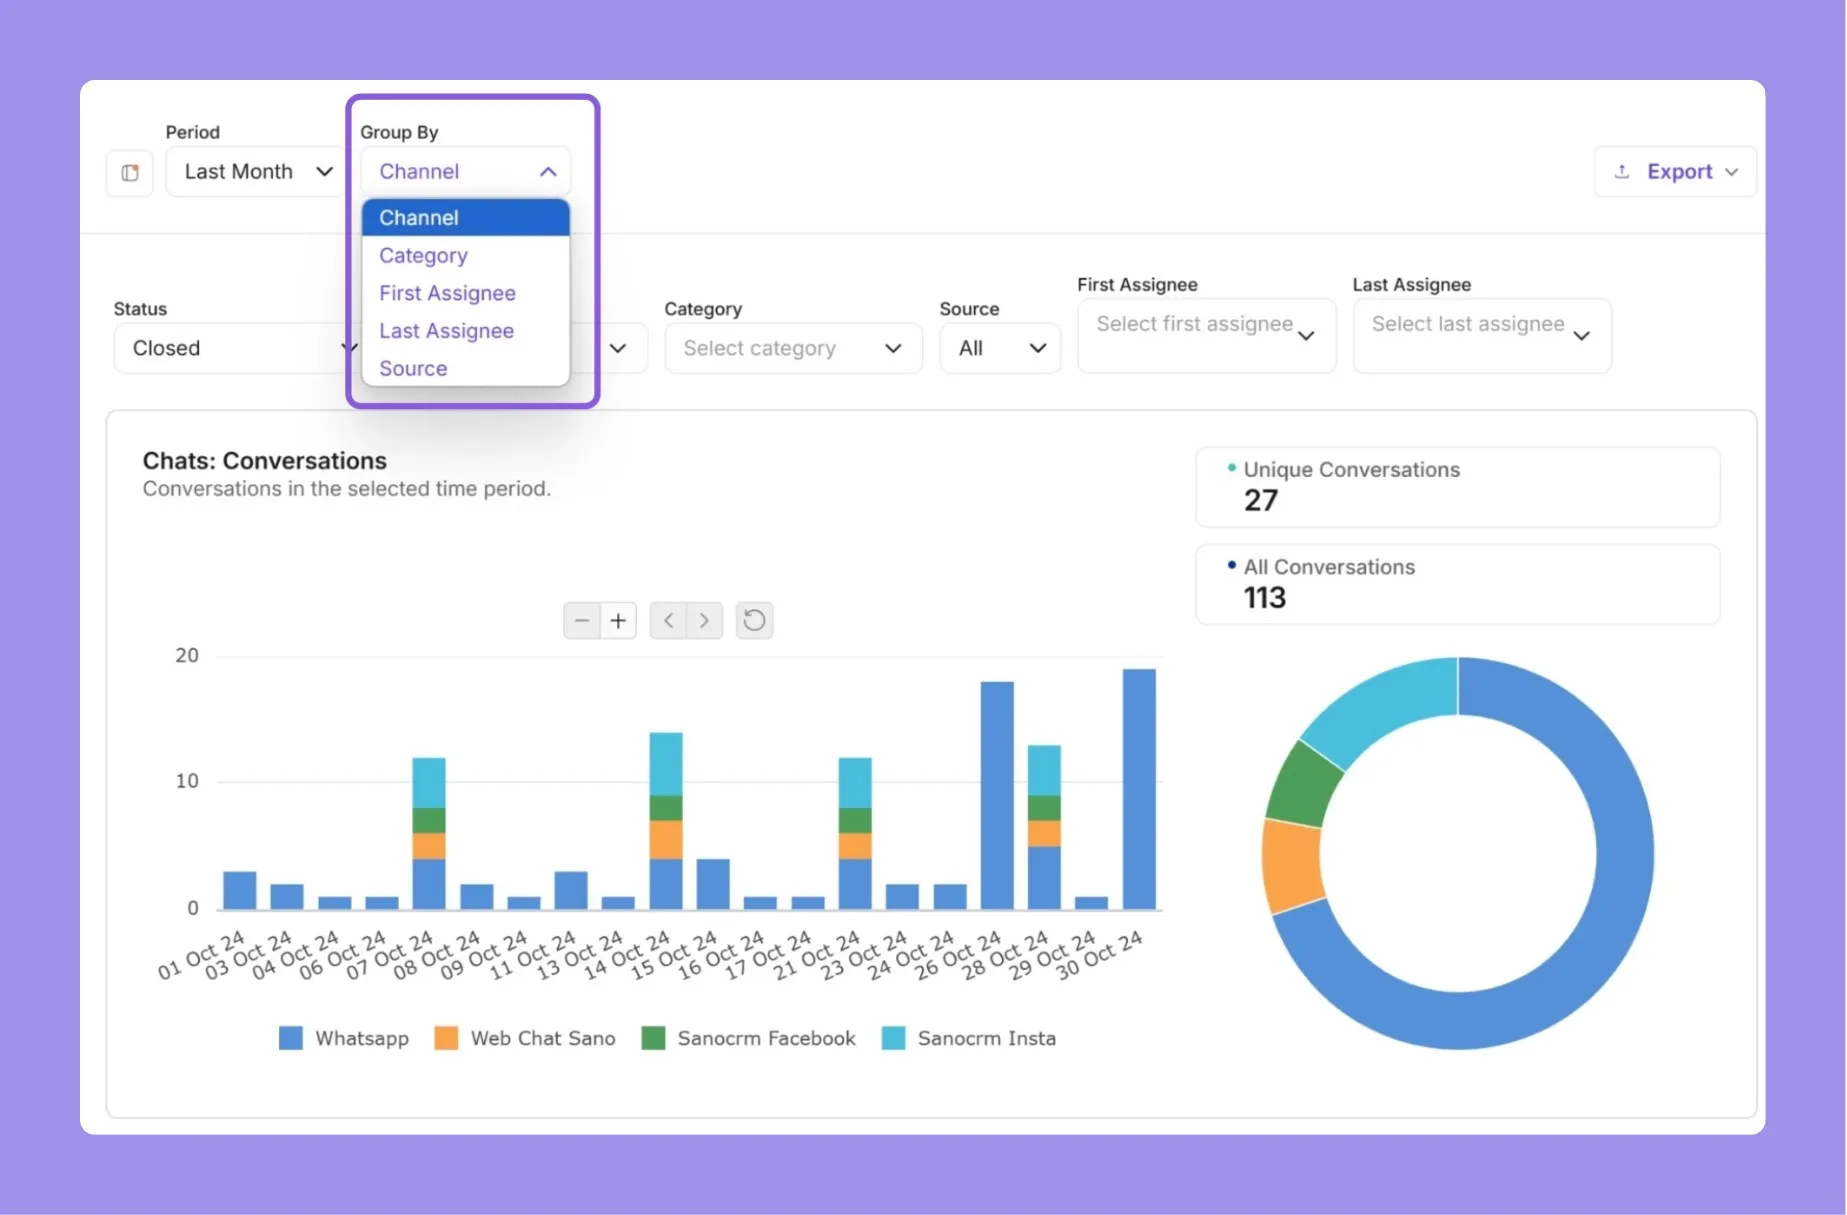Select Category in Group By list
Image resolution: width=1847 pixels, height=1215 pixels.
click(466, 256)
